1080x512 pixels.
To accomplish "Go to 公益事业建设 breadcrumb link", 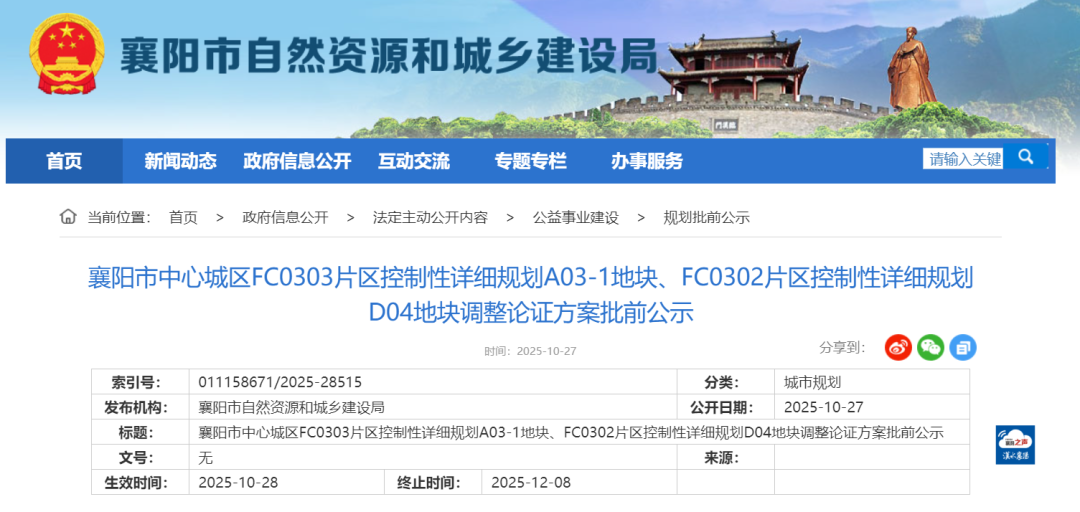I will [x=576, y=218].
